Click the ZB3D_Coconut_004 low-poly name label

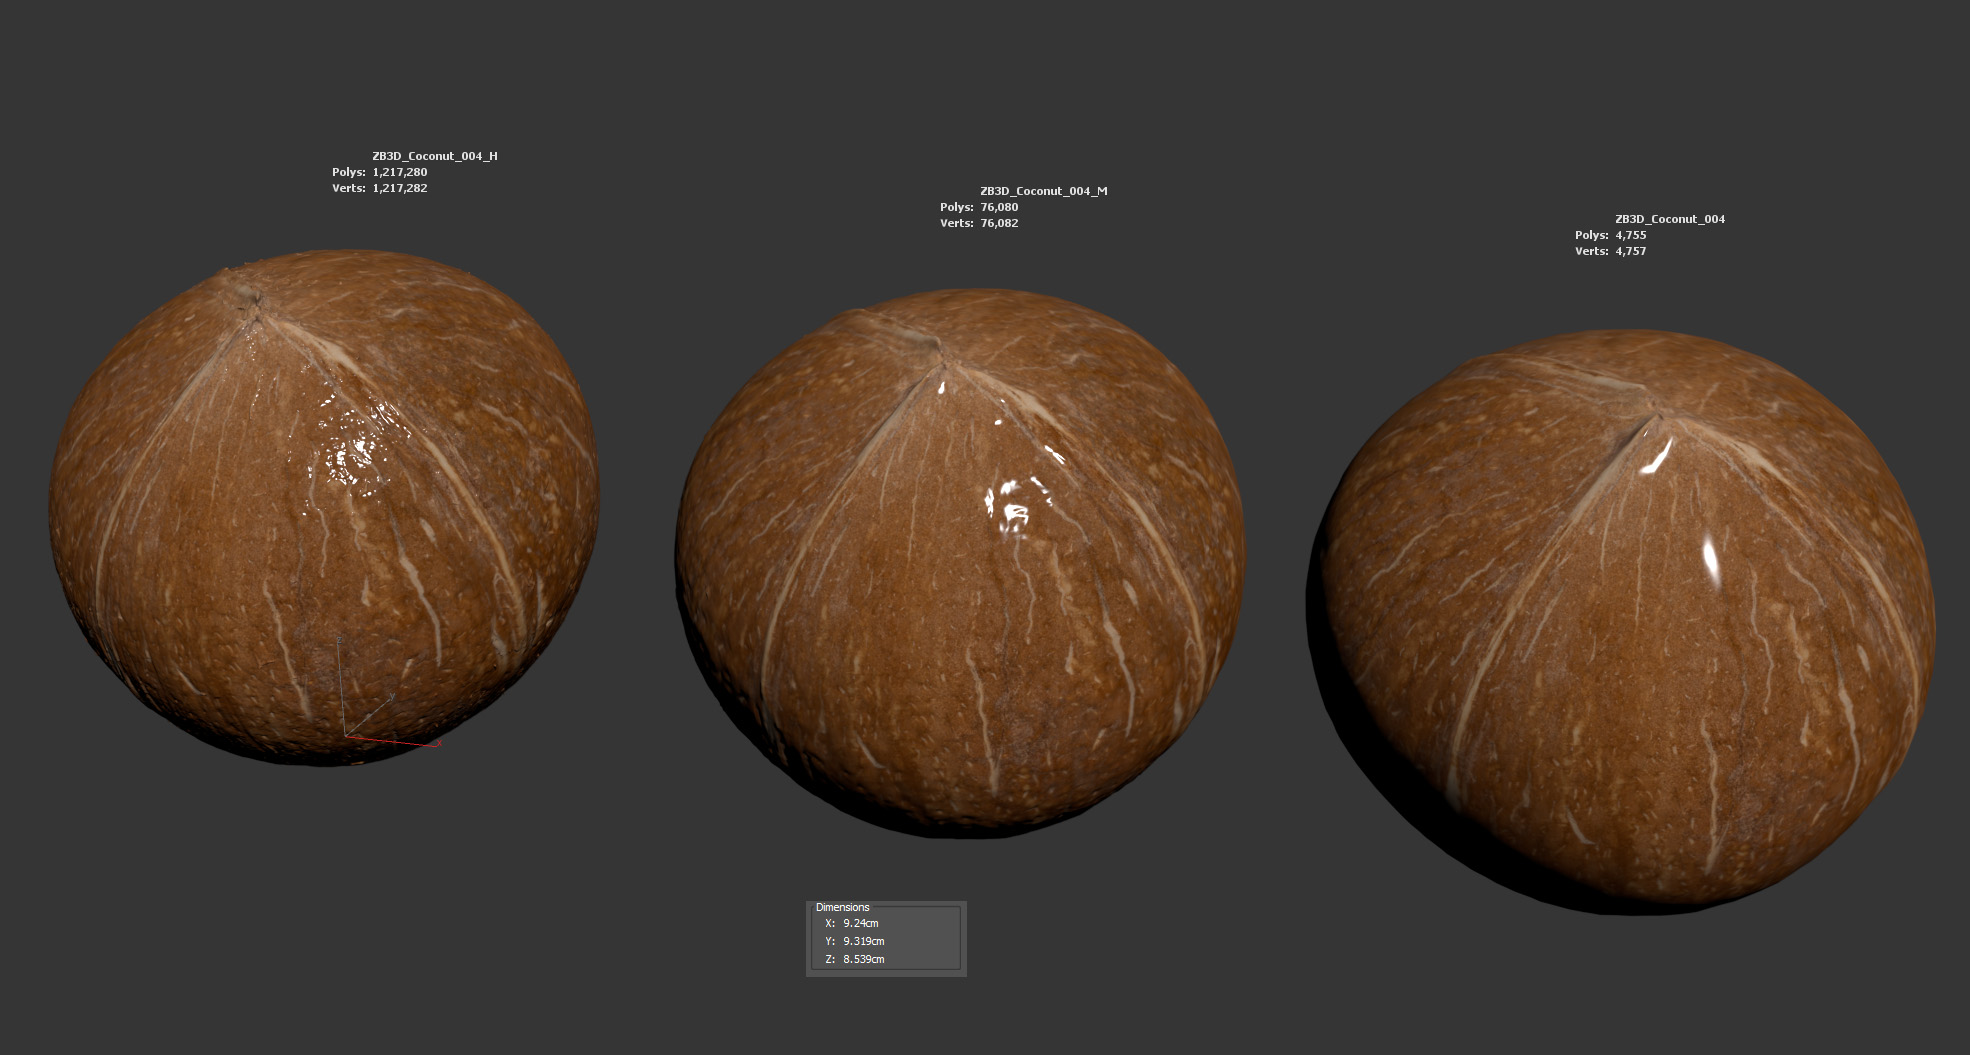coord(1669,219)
